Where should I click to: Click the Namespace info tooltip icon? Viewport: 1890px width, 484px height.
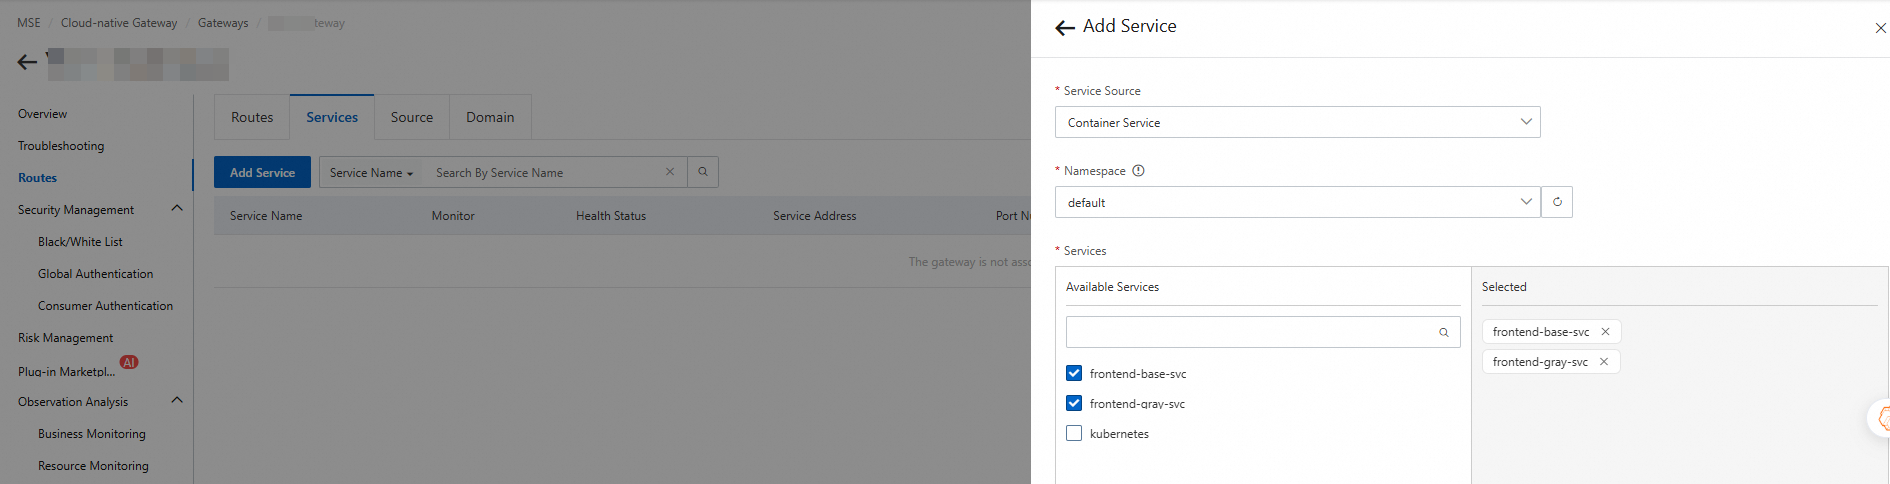pos(1138,171)
